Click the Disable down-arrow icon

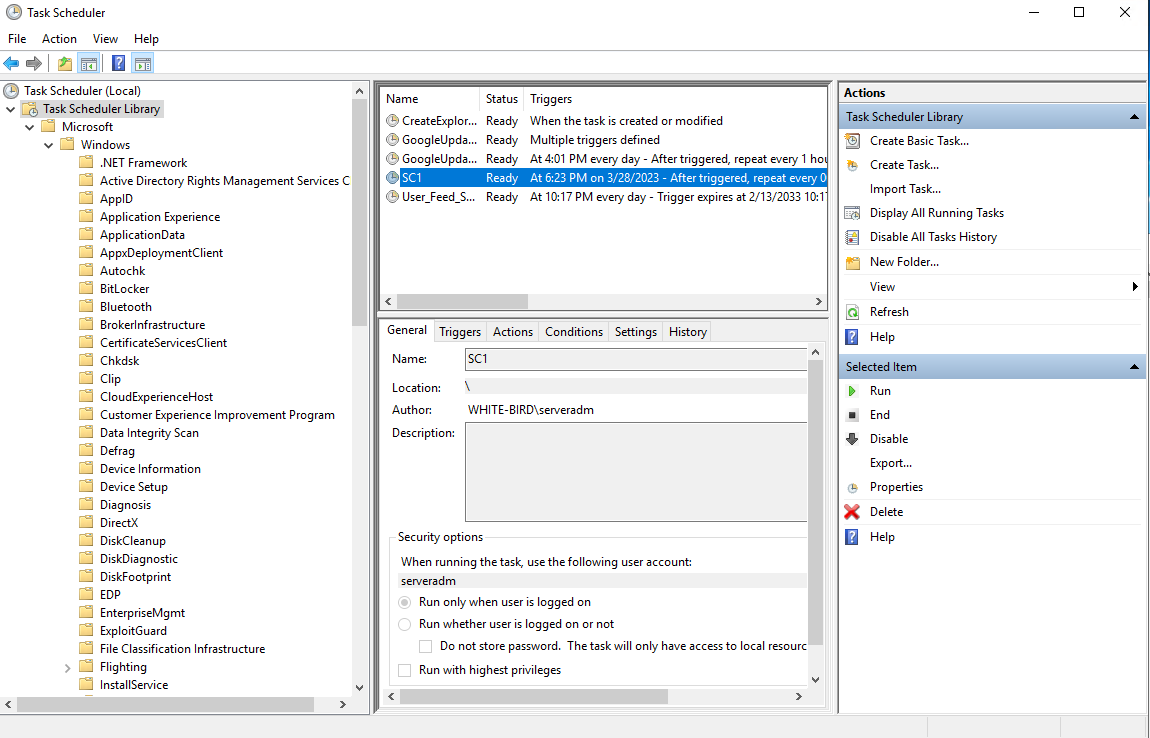(852, 439)
